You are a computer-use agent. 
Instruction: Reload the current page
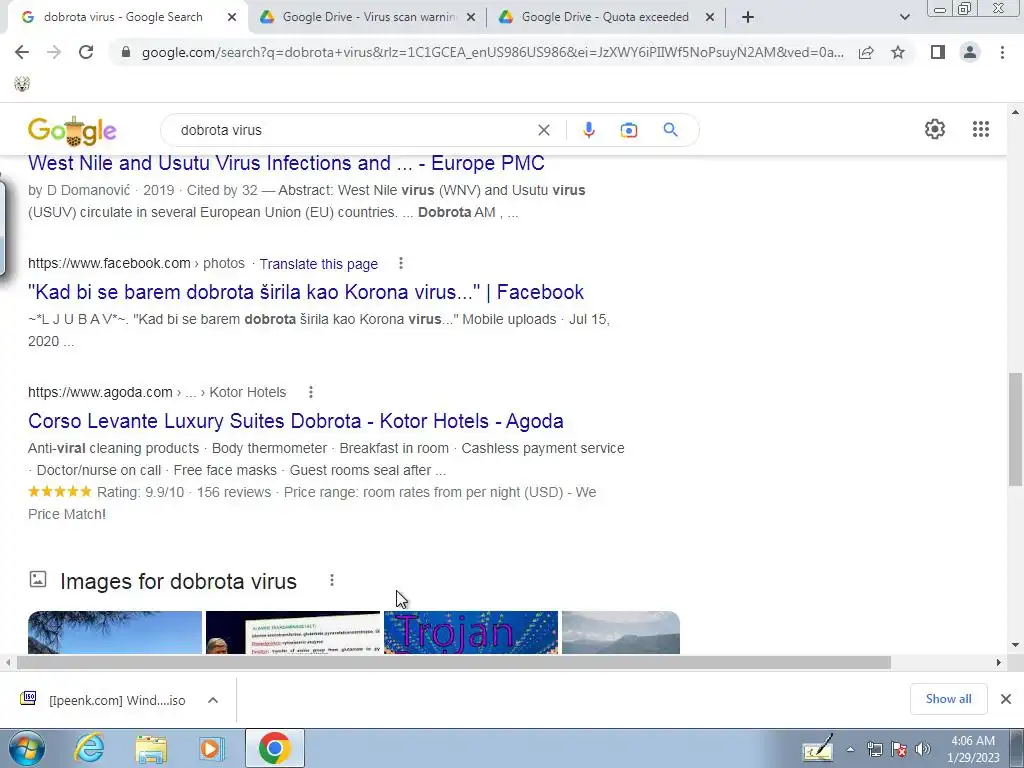[x=86, y=52]
